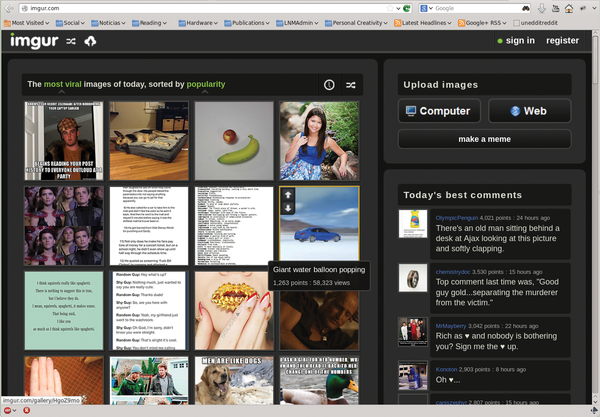The height and width of the screenshot is (417, 600).
Task: Click the globe icon on Web button
Action: [515, 111]
